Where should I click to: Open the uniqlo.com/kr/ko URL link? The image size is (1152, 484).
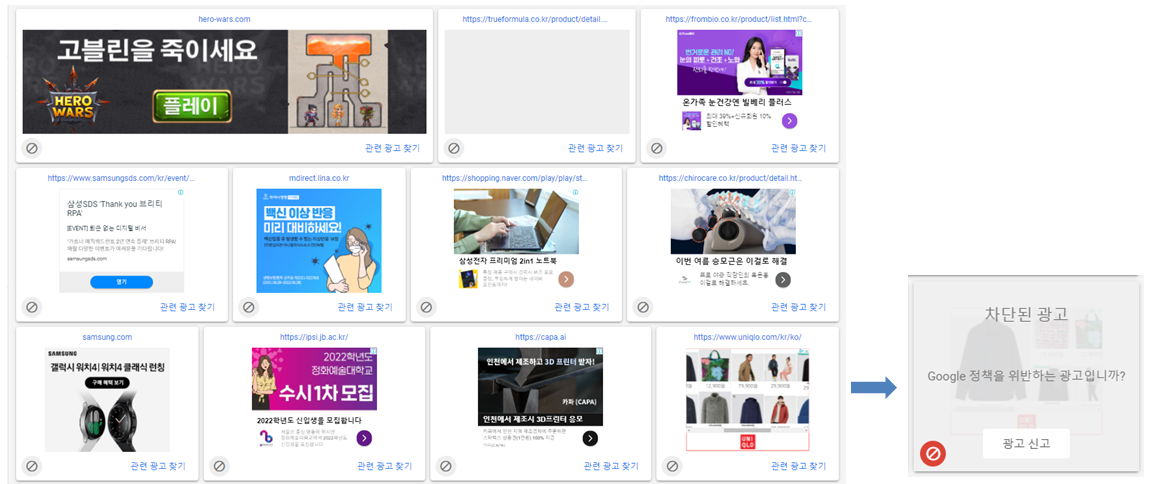click(x=747, y=337)
